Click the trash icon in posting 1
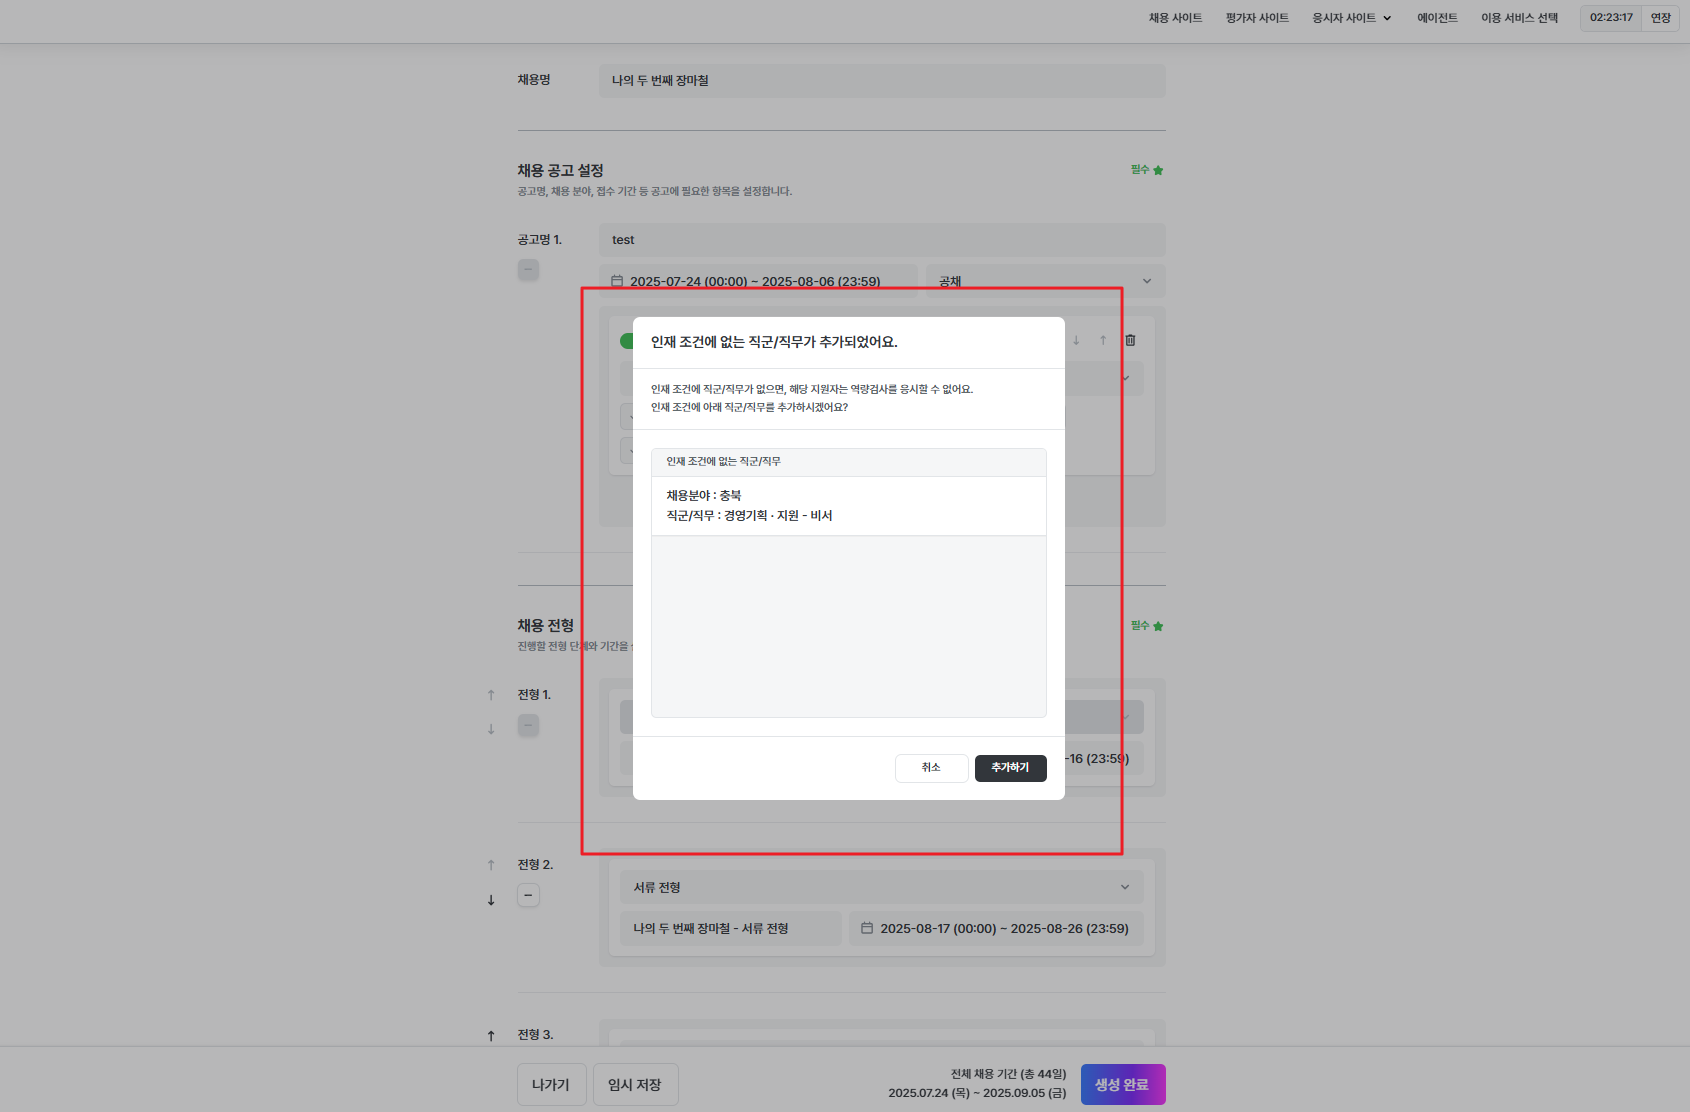 pos(1130,340)
